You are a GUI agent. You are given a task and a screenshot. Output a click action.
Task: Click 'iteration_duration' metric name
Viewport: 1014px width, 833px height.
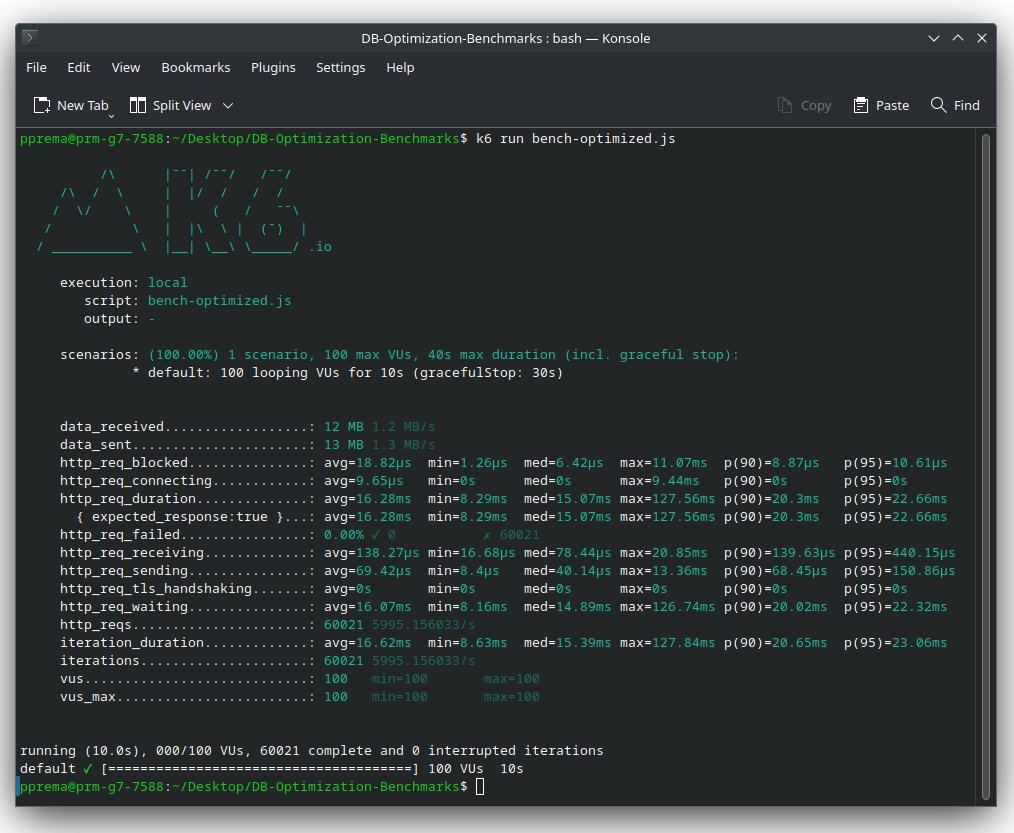click(132, 643)
